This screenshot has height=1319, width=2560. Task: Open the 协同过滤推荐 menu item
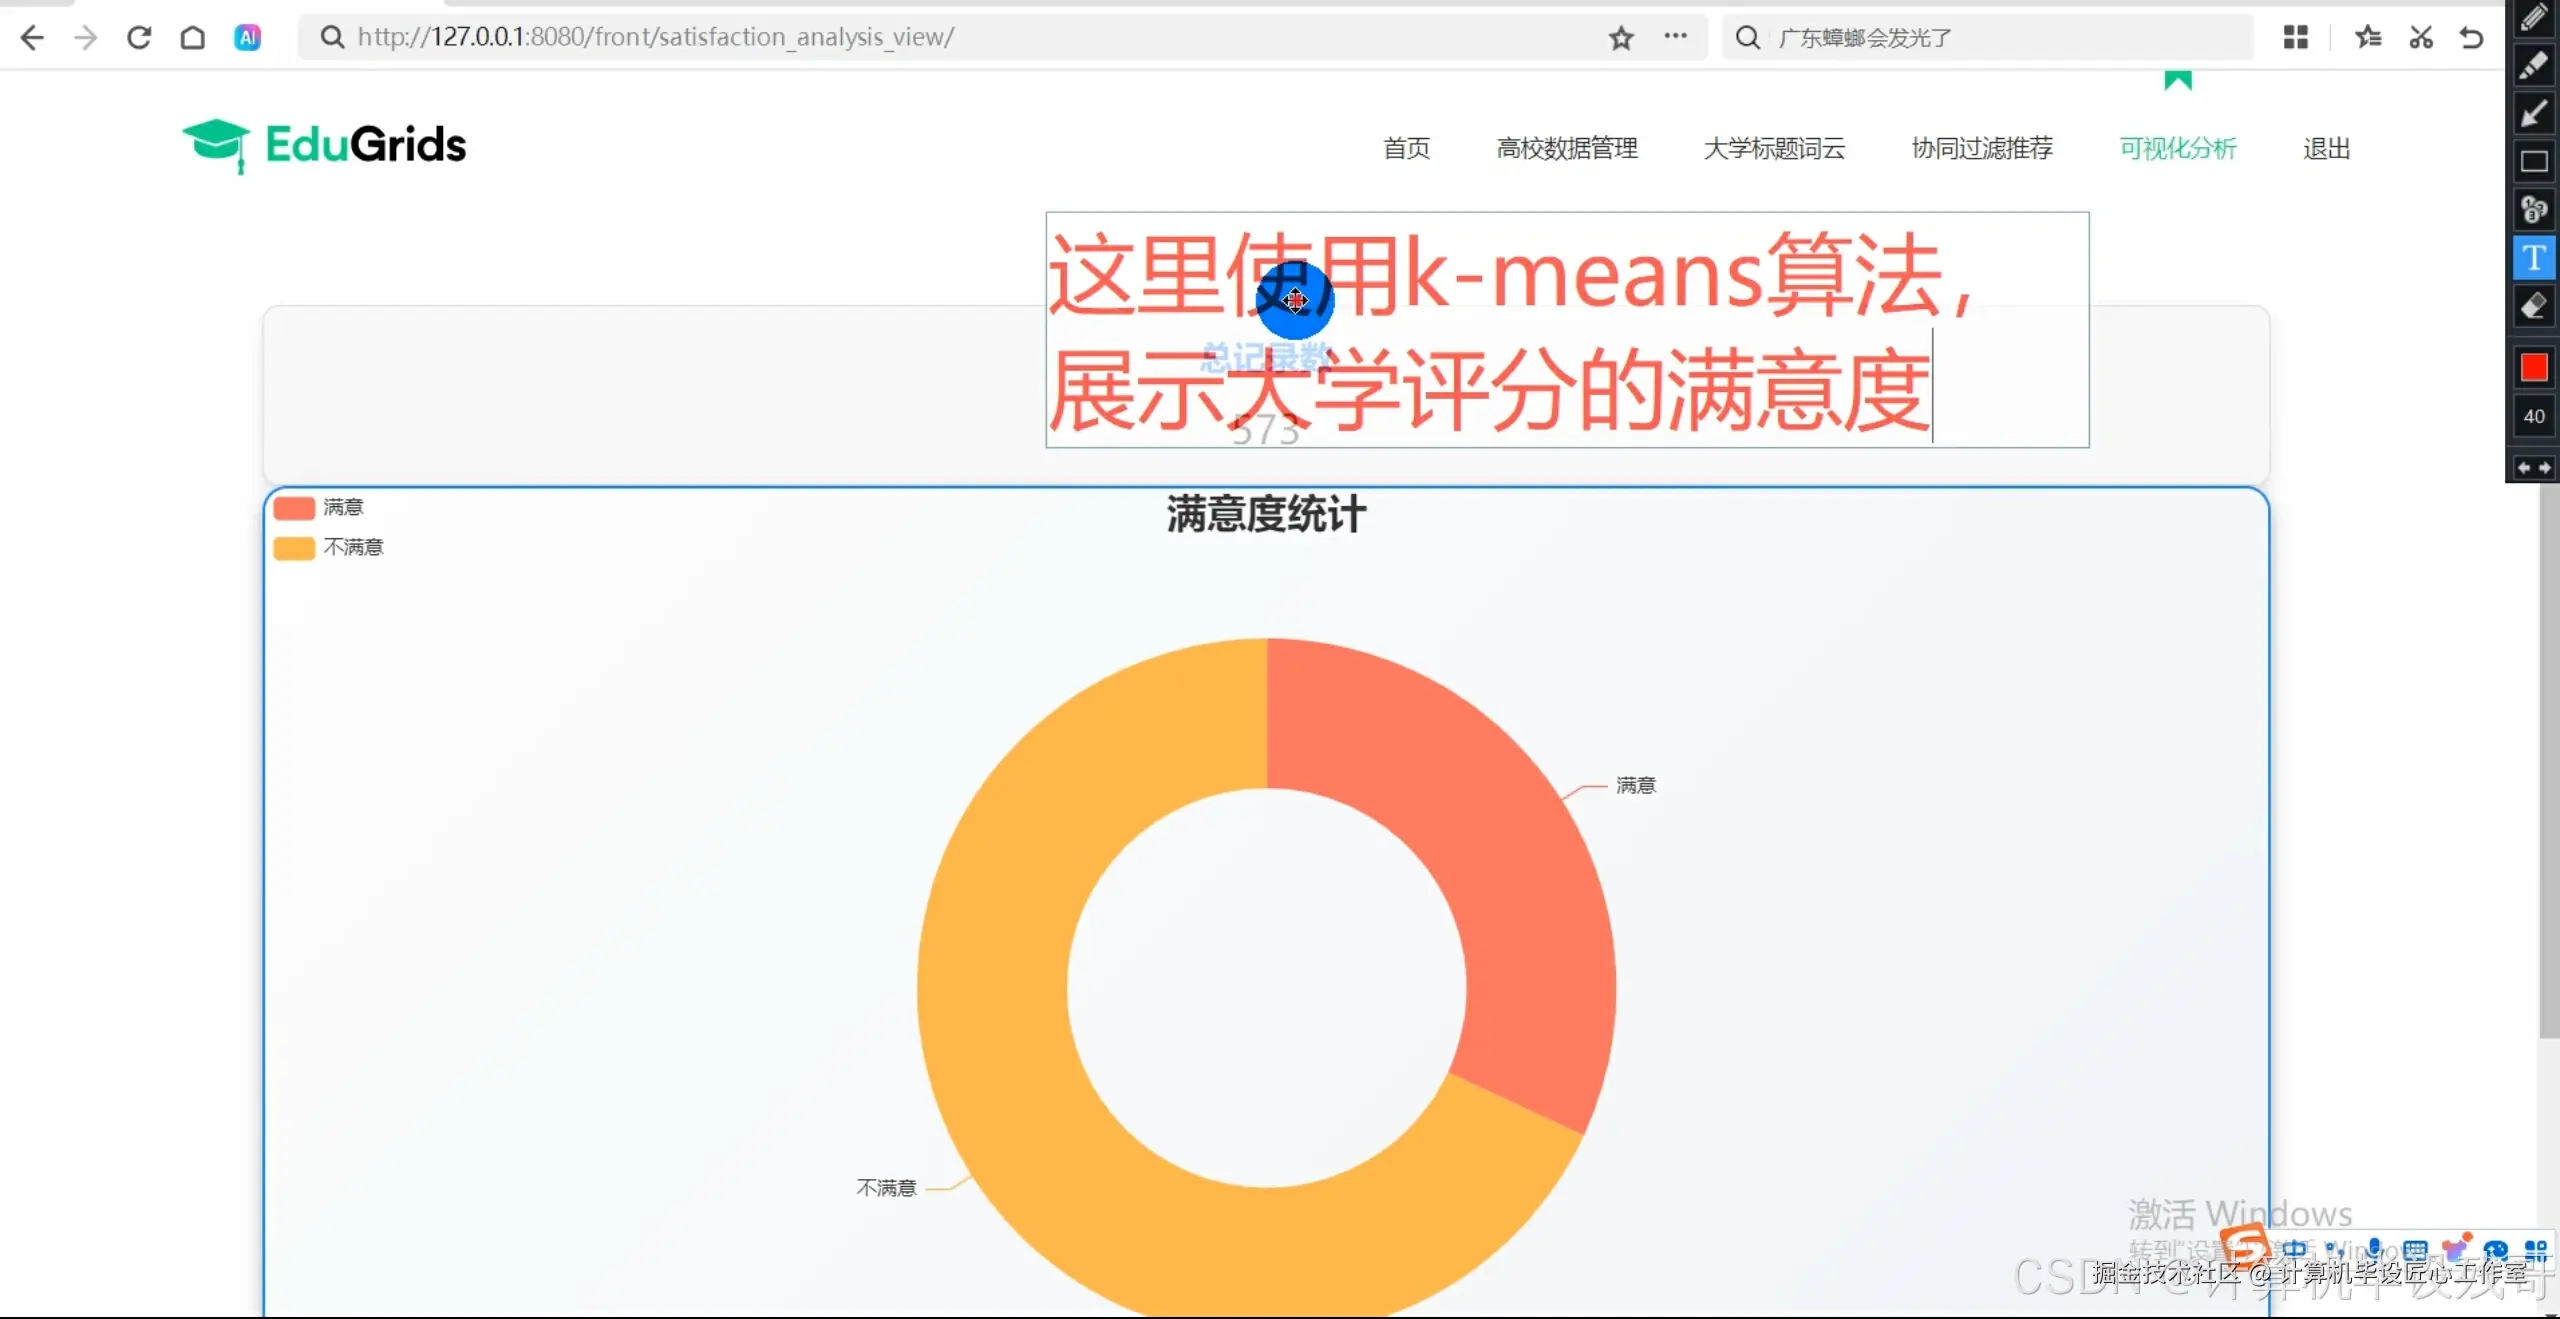1982,149
